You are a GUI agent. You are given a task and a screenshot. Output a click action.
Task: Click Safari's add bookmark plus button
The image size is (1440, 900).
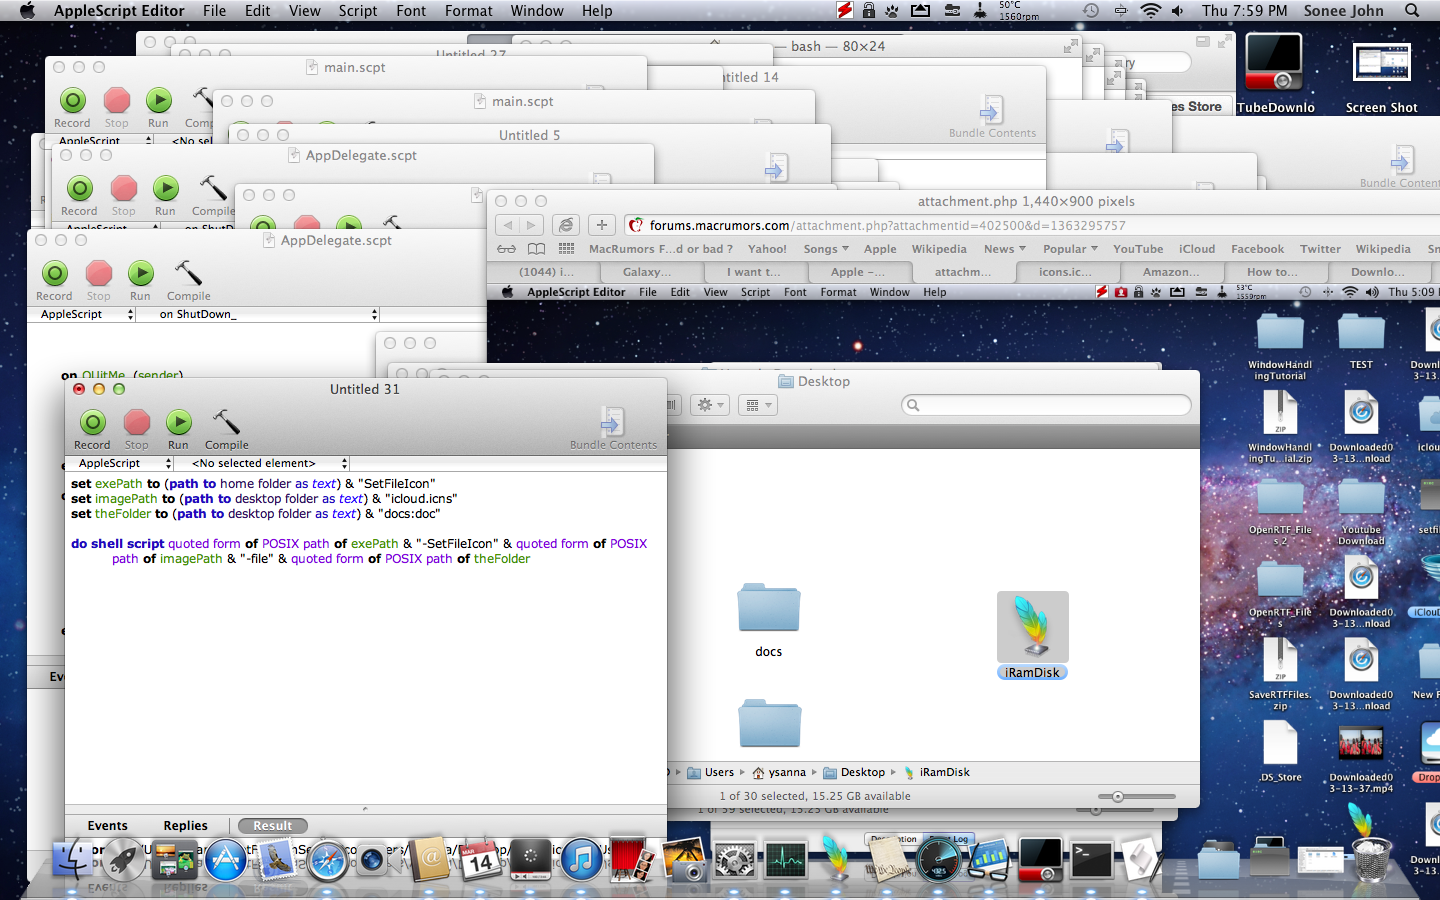pos(601,225)
